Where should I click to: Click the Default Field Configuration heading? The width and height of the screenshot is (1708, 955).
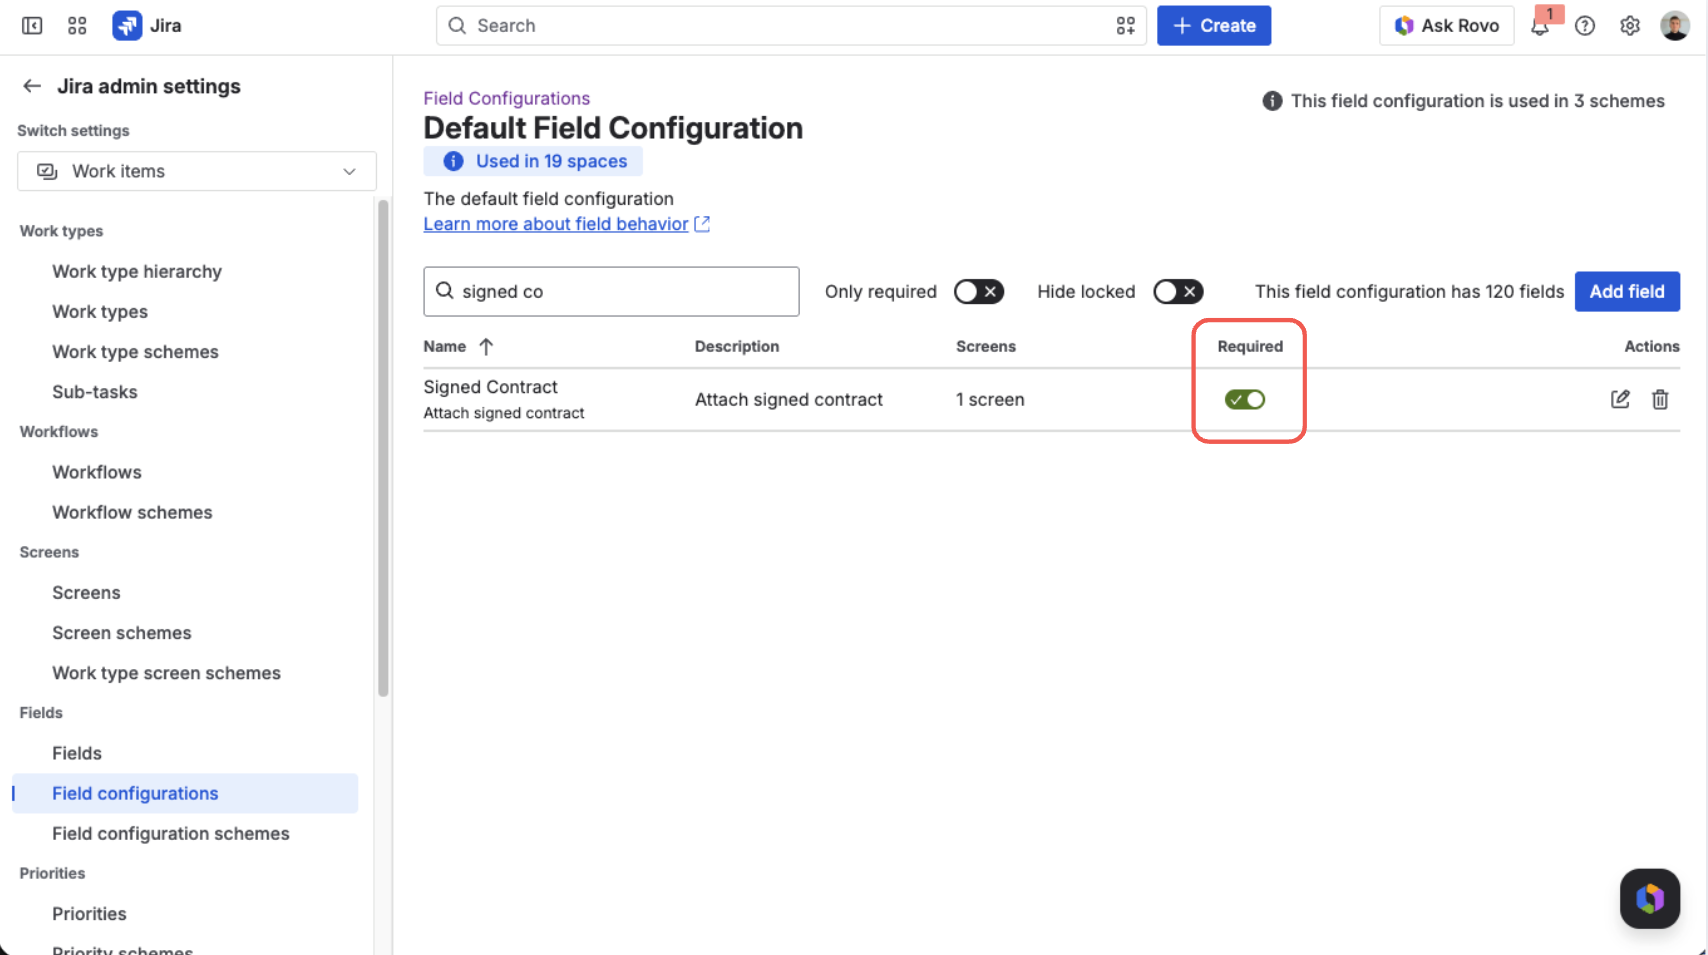pos(613,128)
